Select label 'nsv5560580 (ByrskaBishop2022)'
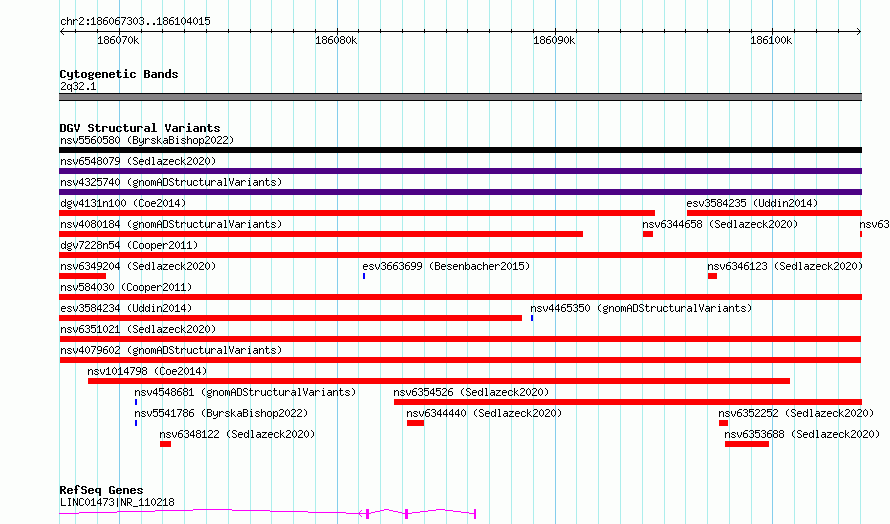The height and width of the screenshot is (524, 890). click(147, 140)
